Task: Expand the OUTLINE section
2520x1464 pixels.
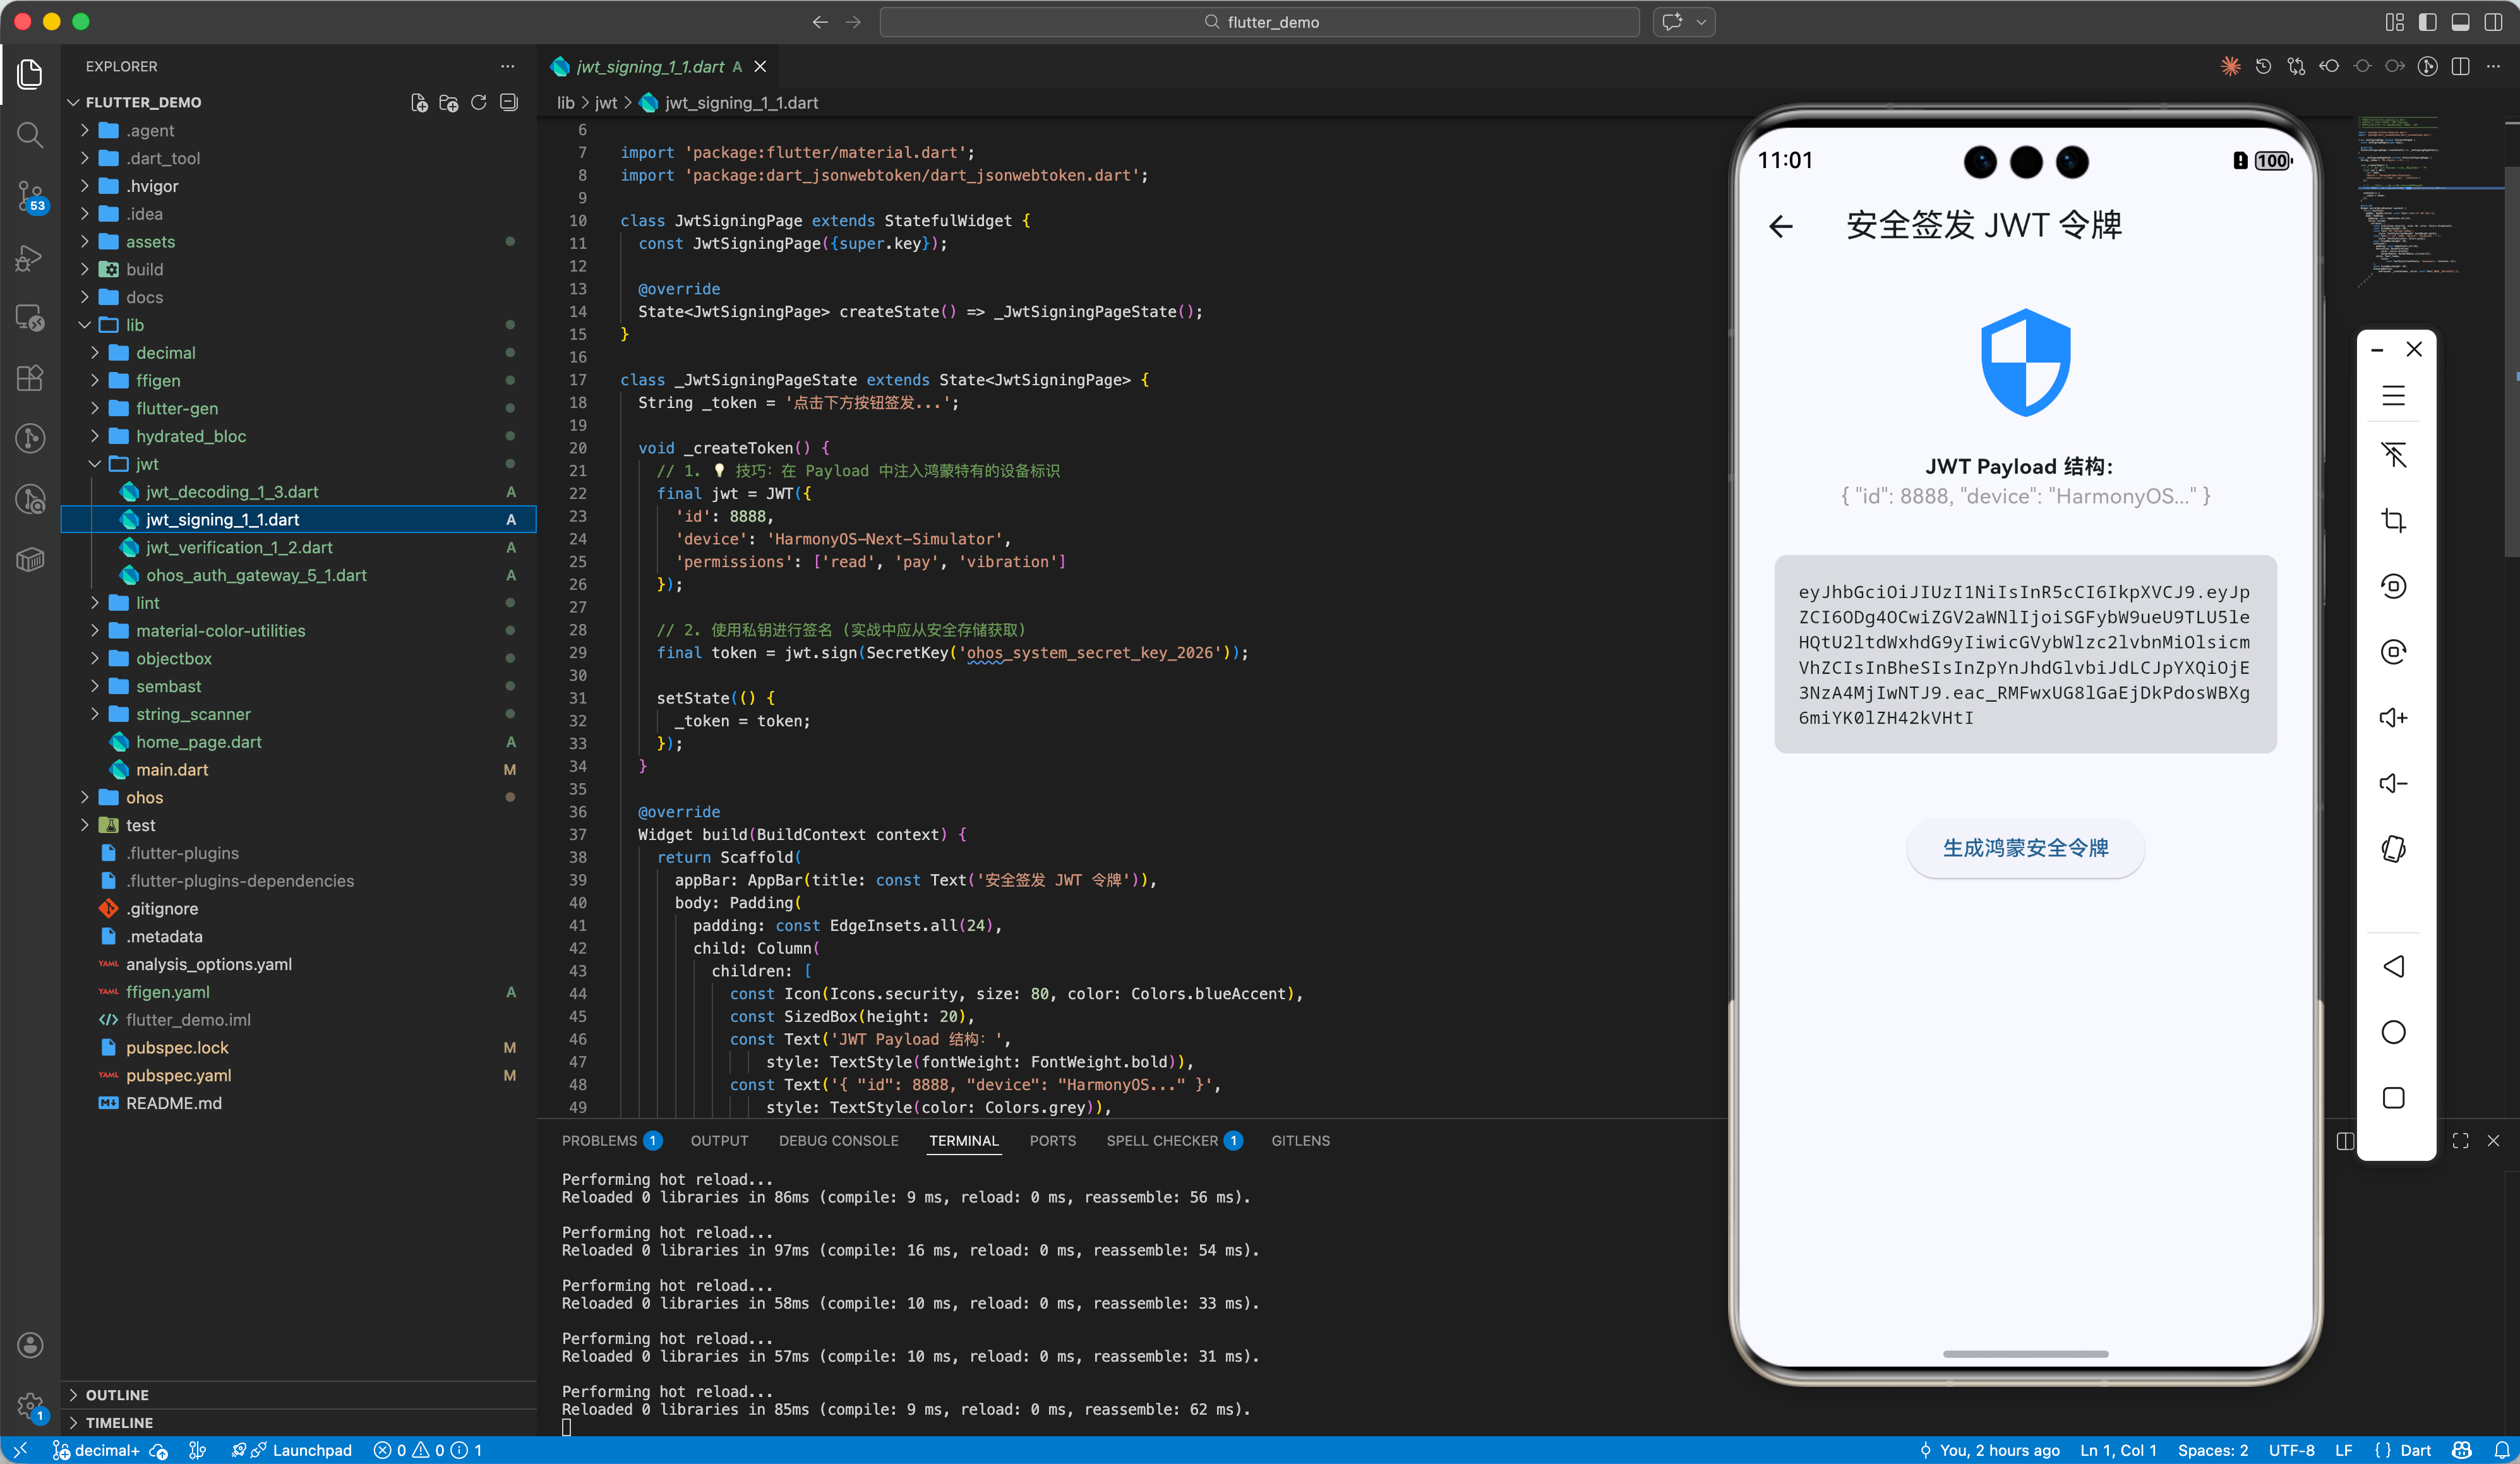Action: click(x=117, y=1395)
